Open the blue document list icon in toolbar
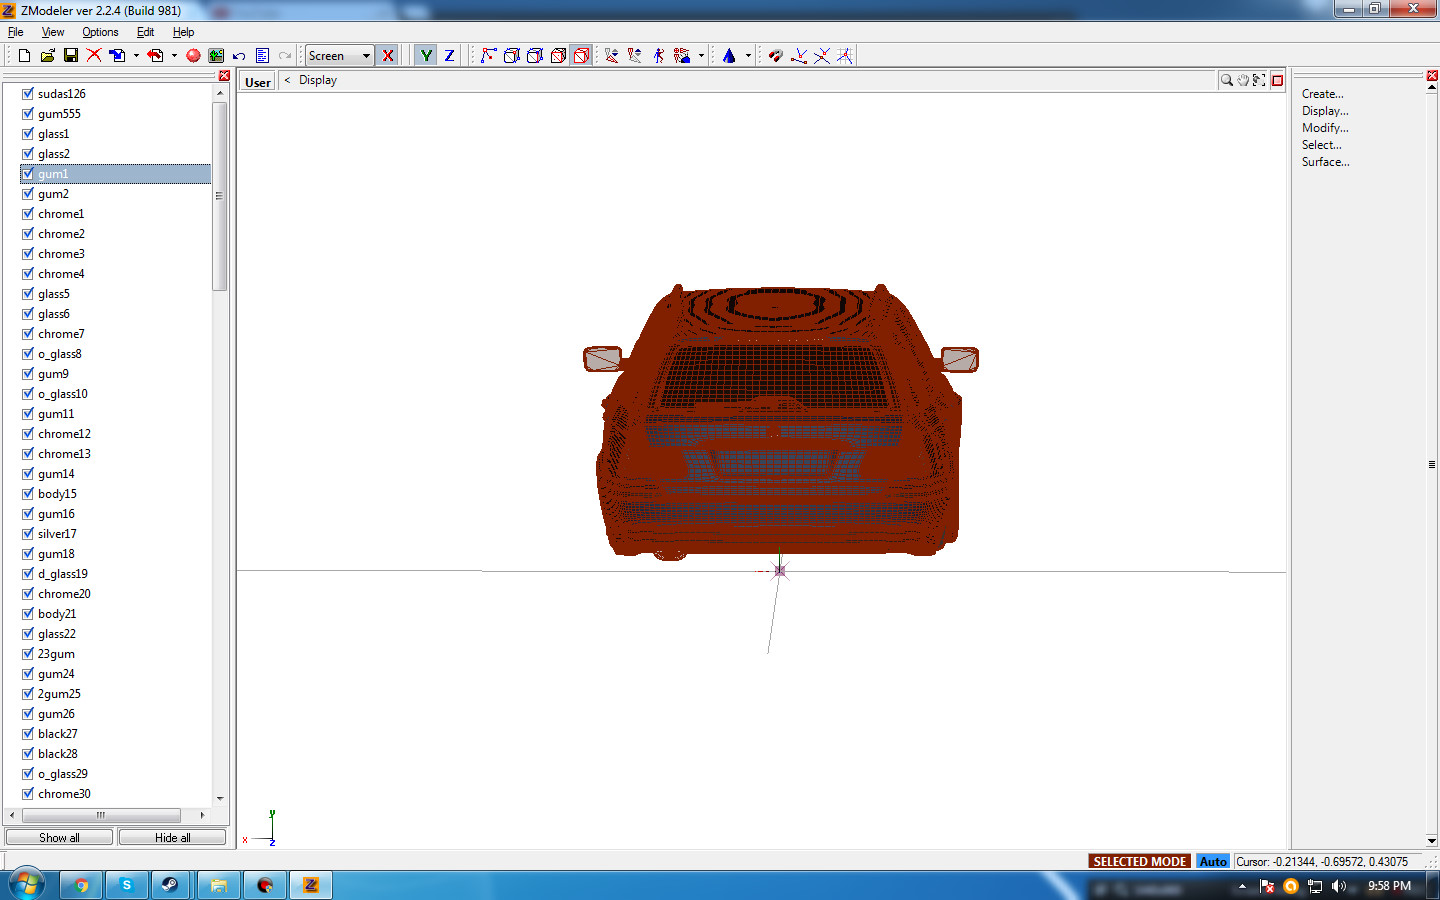Image resolution: width=1440 pixels, height=900 pixels. [x=262, y=56]
